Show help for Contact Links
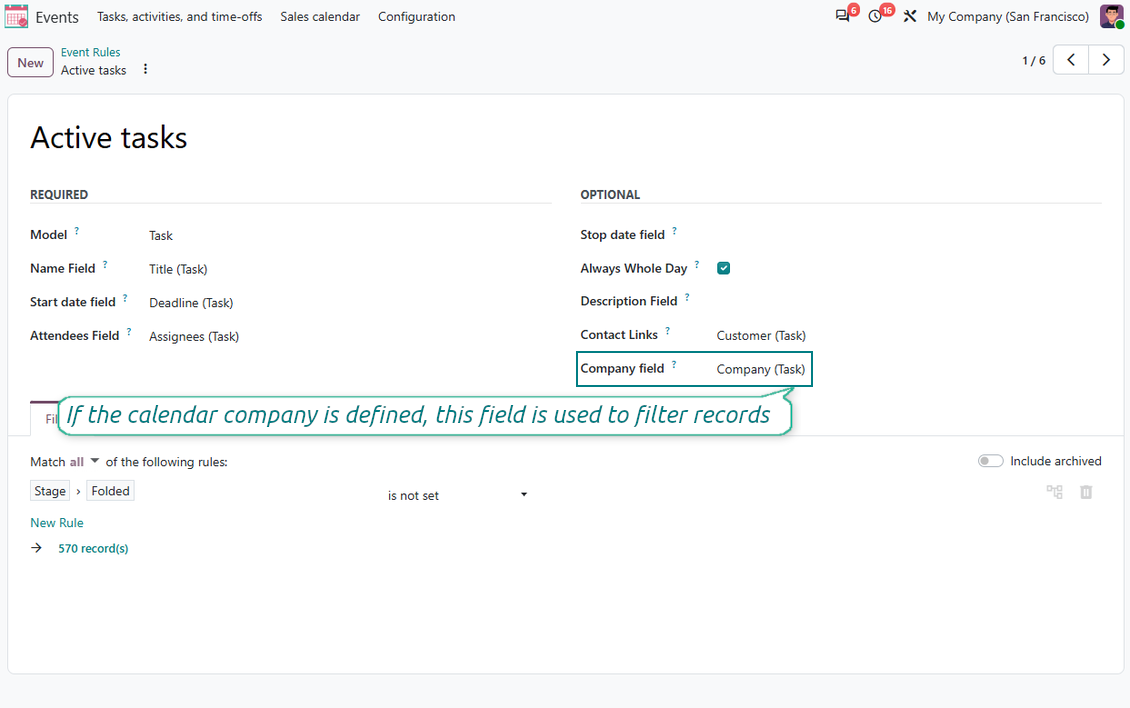The height and width of the screenshot is (708, 1130). [667, 331]
